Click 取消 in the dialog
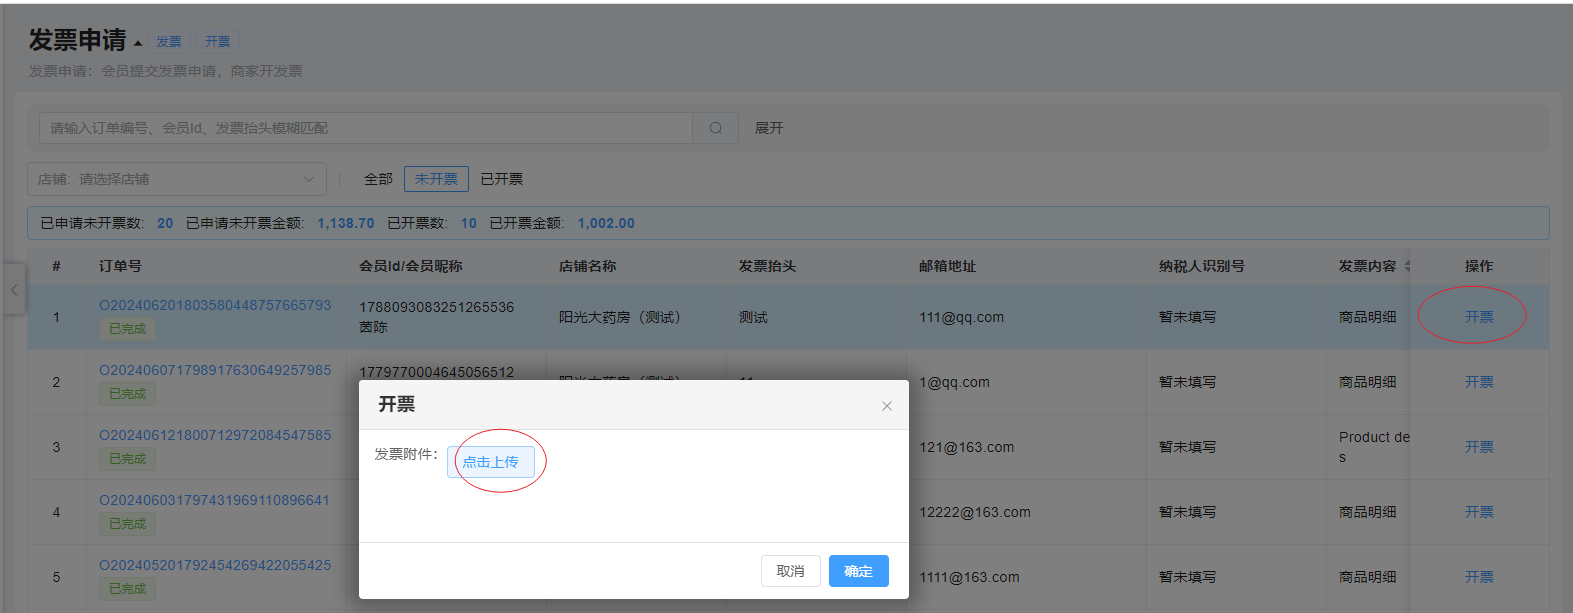Image resolution: width=1573 pixels, height=613 pixels. 791,571
